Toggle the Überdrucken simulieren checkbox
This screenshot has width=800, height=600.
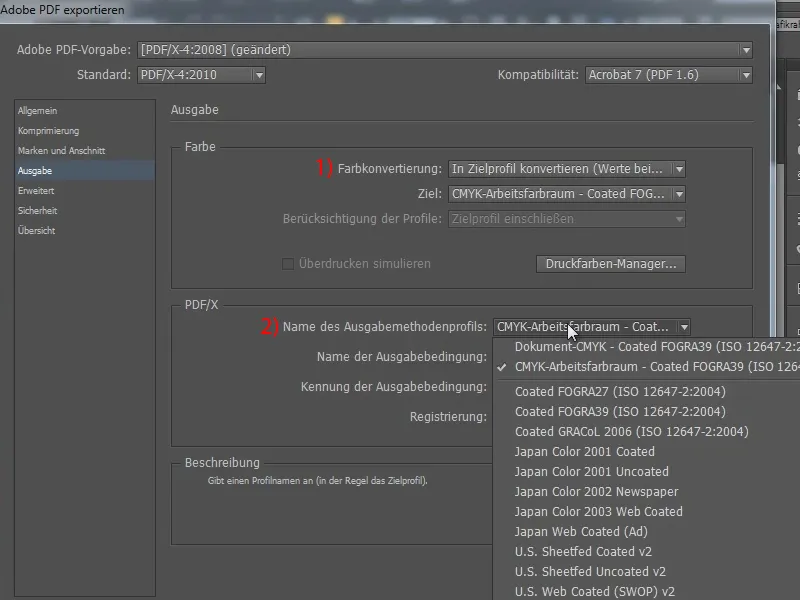click(x=288, y=264)
